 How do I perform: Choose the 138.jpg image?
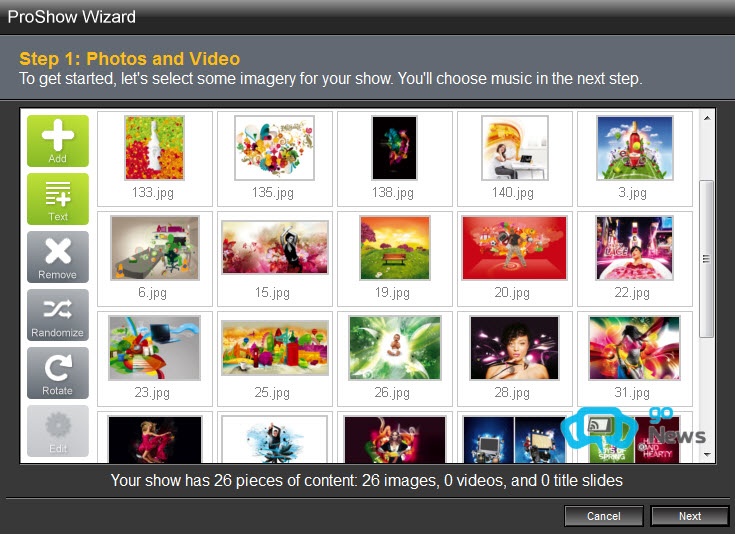[x=394, y=148]
